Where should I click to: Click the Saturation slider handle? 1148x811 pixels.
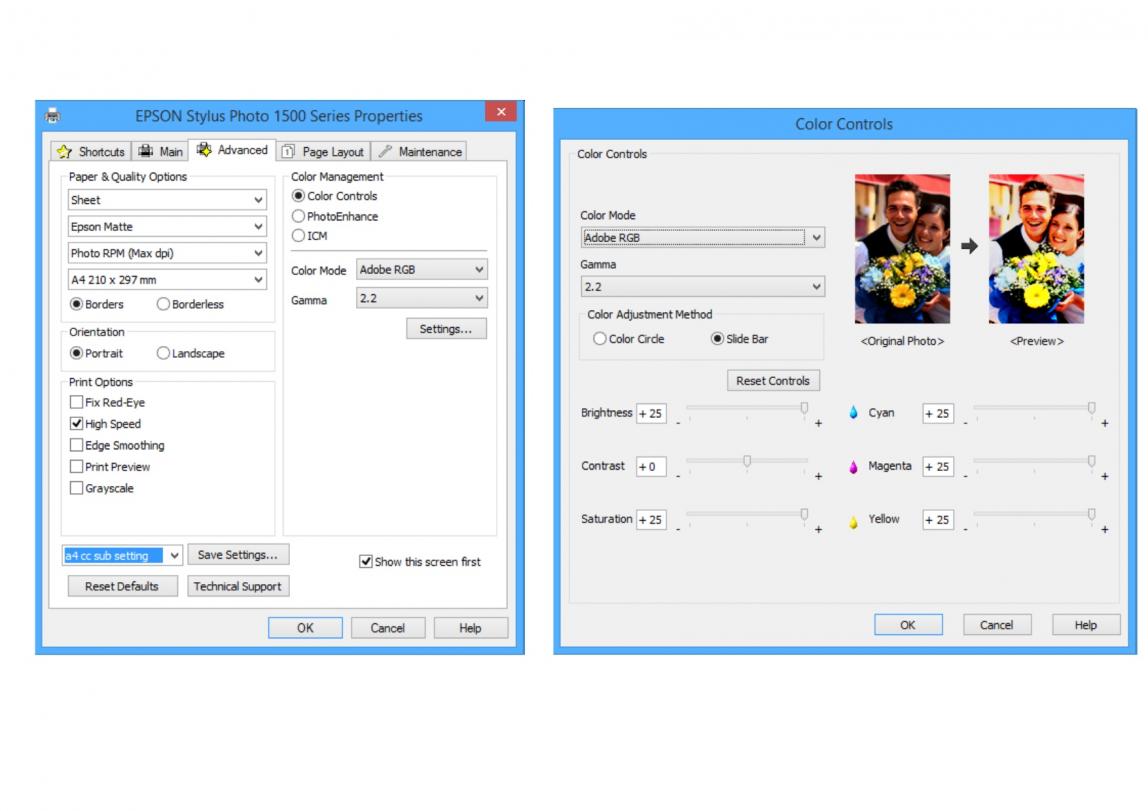coord(804,515)
